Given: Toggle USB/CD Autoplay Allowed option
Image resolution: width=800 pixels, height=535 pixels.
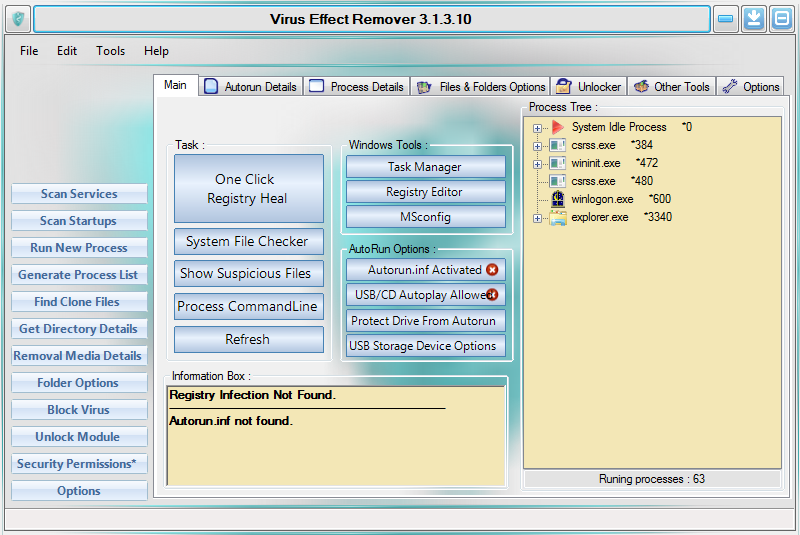Looking at the screenshot, I should 426,295.
